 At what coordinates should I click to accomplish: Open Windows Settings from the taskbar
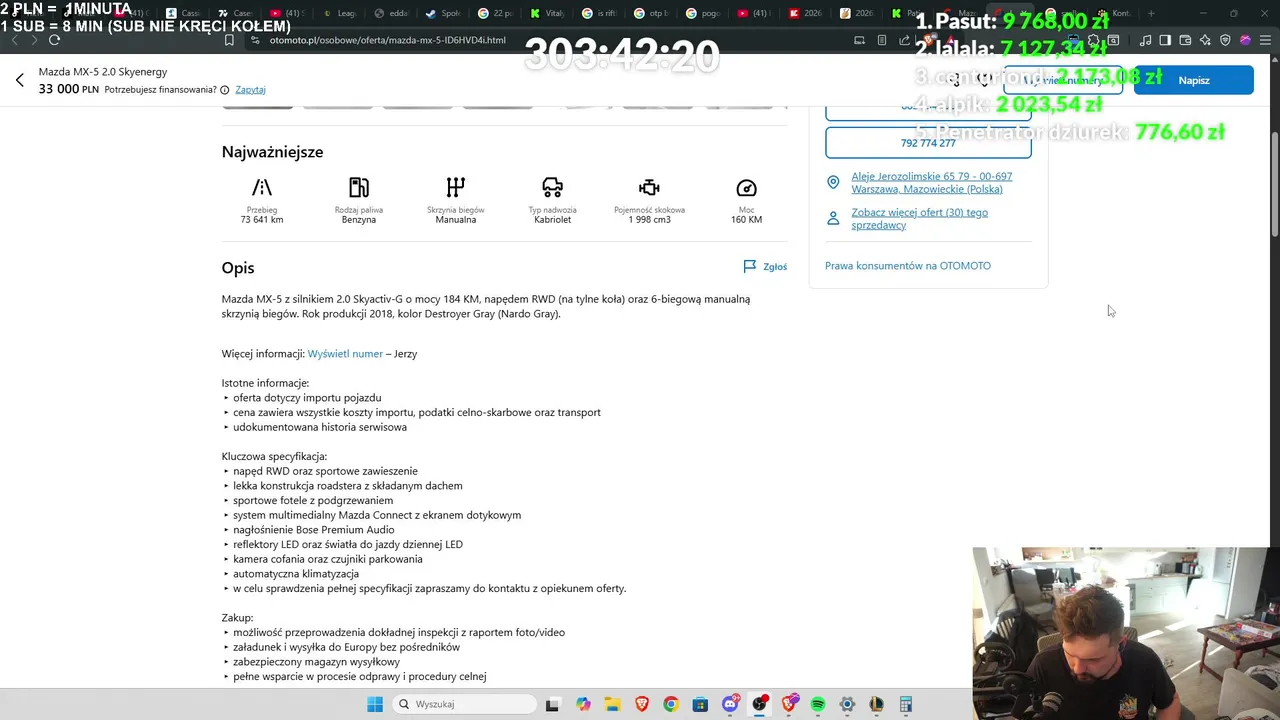coord(847,704)
